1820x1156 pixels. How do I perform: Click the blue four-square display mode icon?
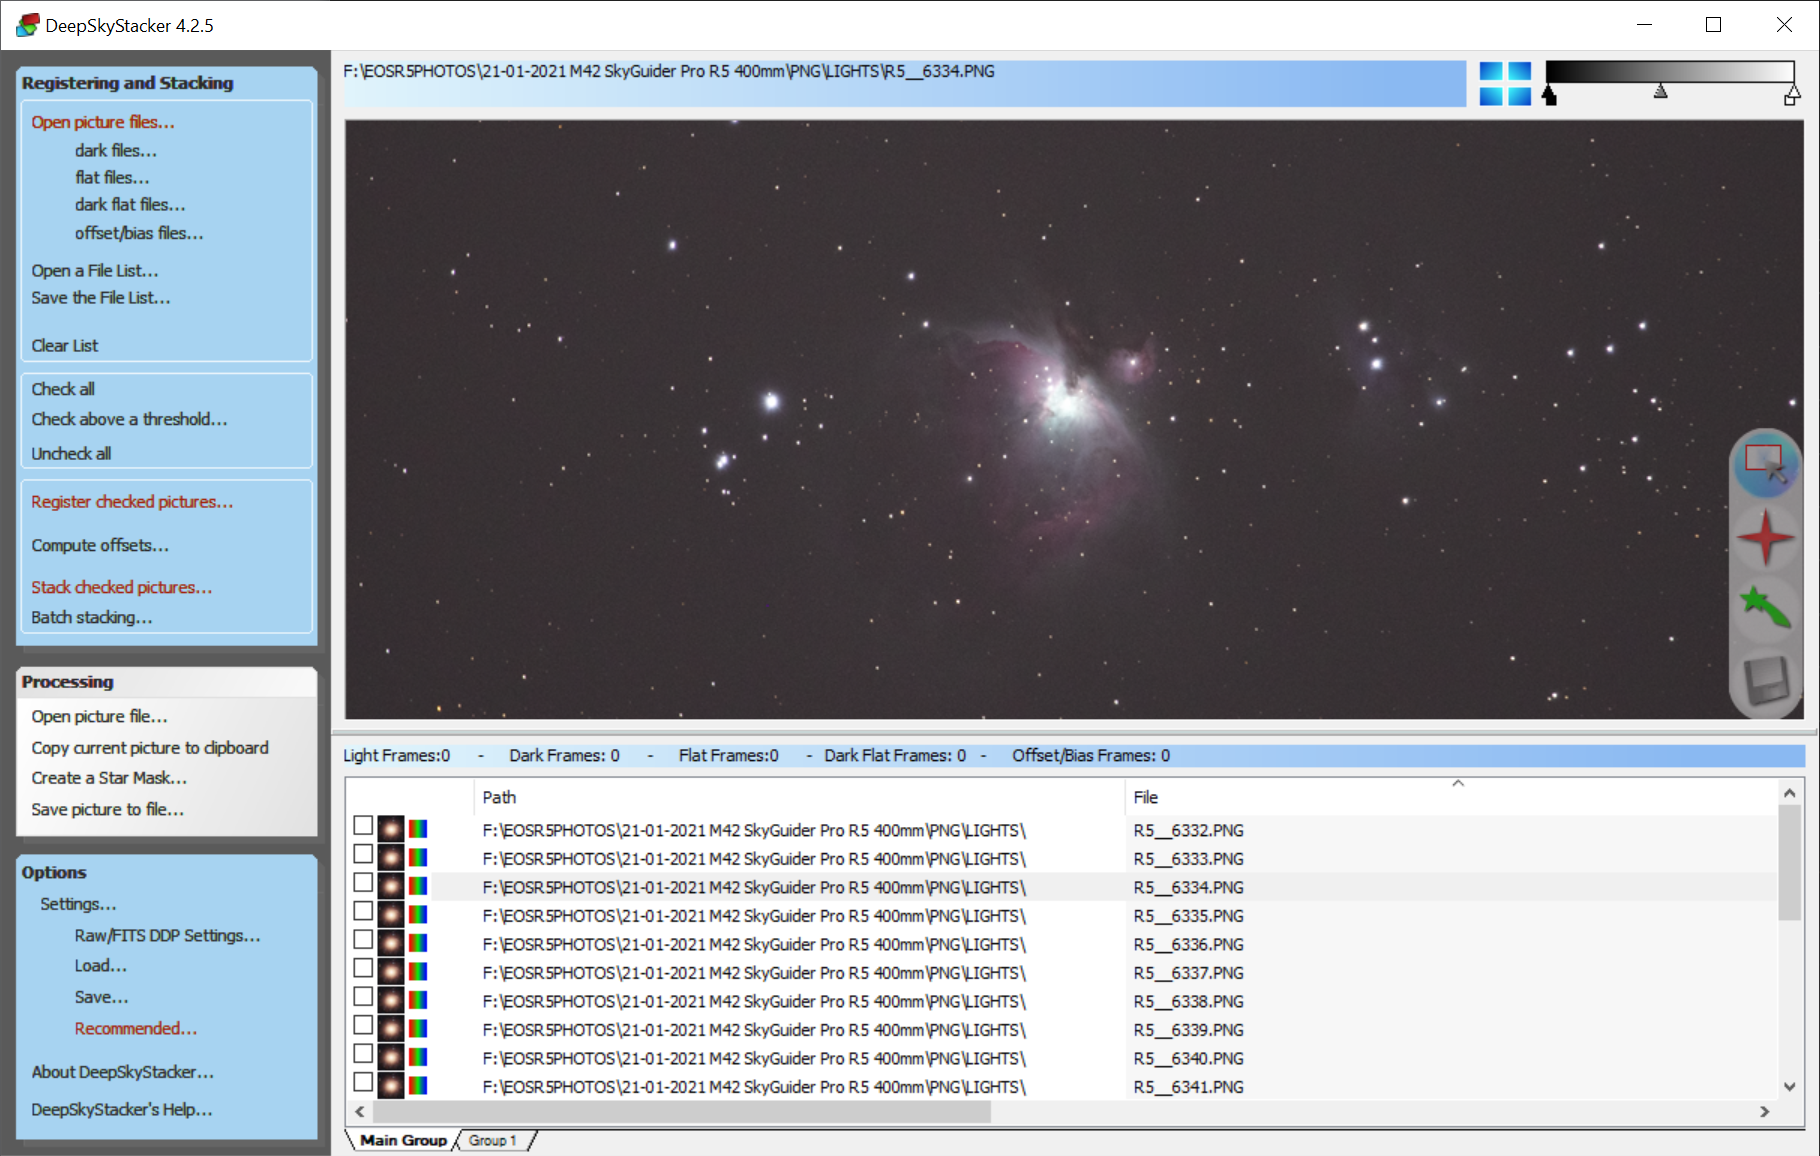1505,83
